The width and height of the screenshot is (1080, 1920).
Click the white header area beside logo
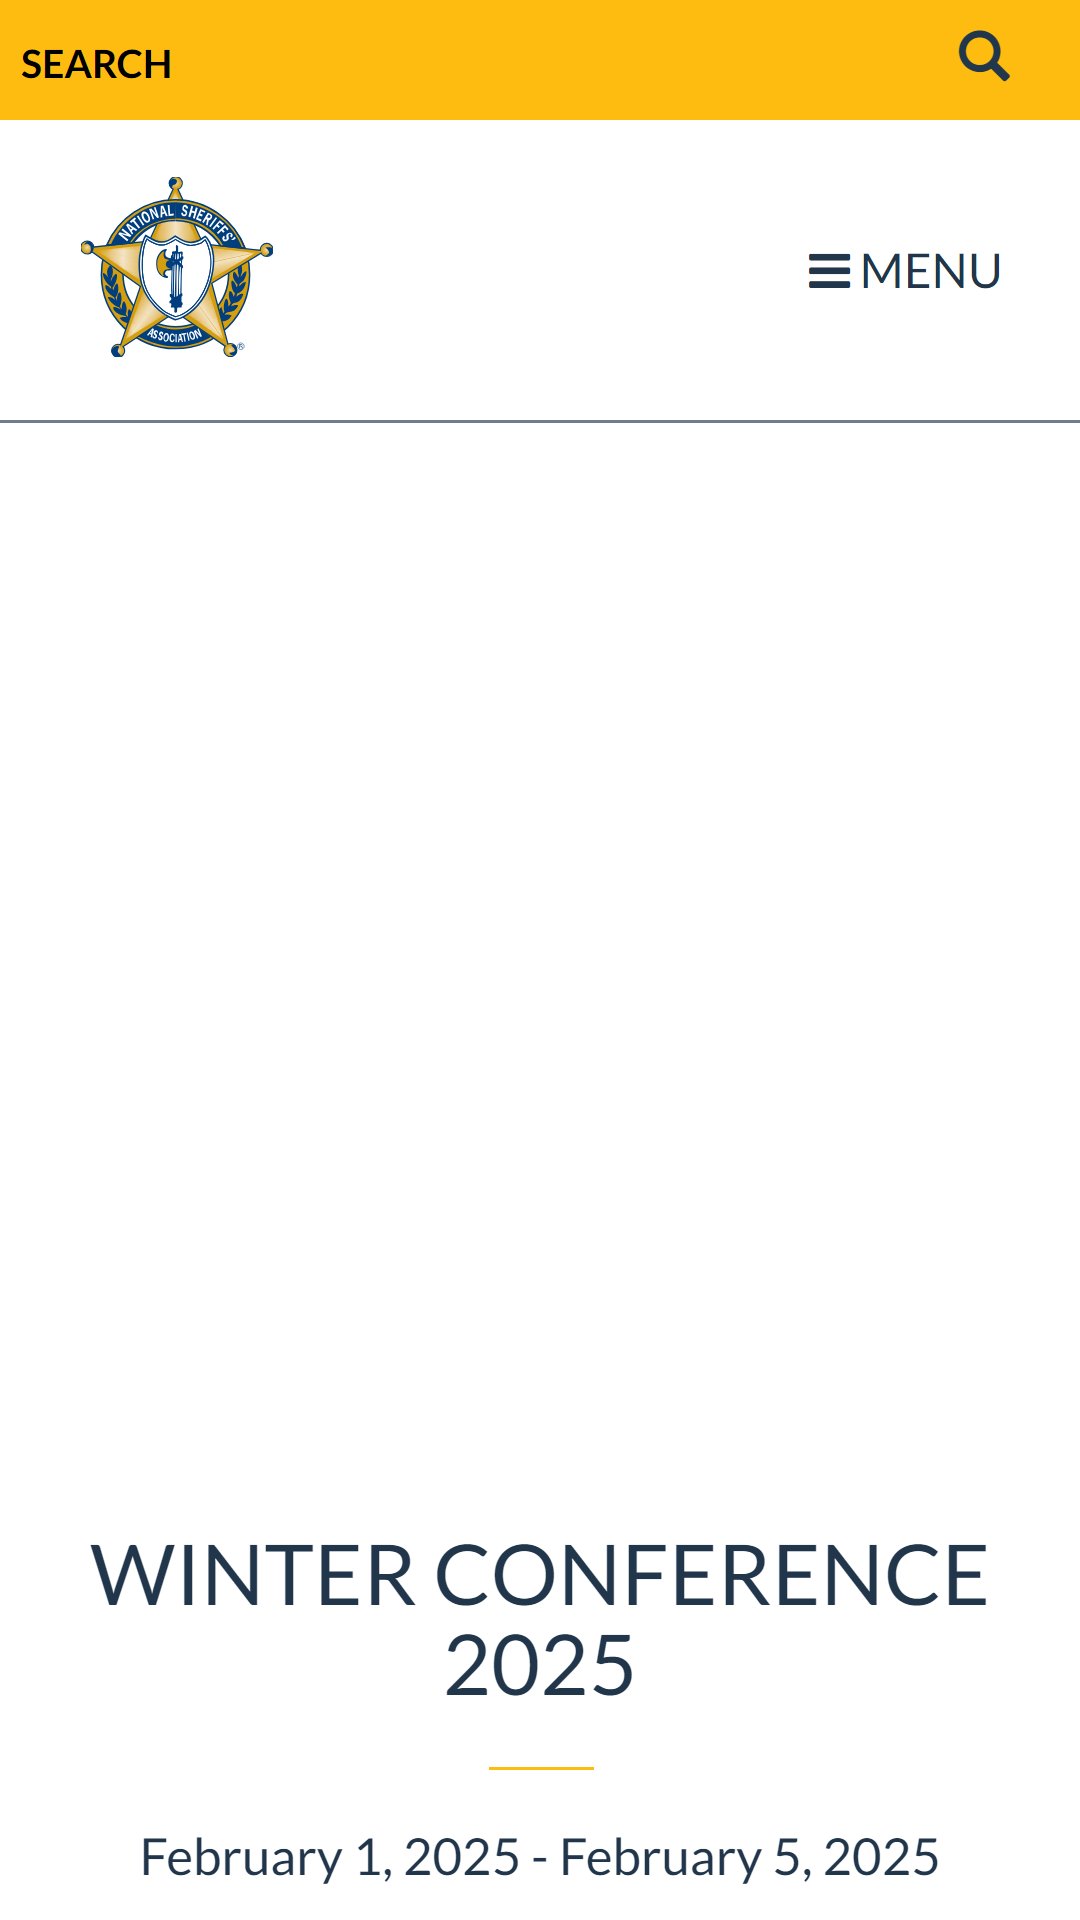(540, 270)
